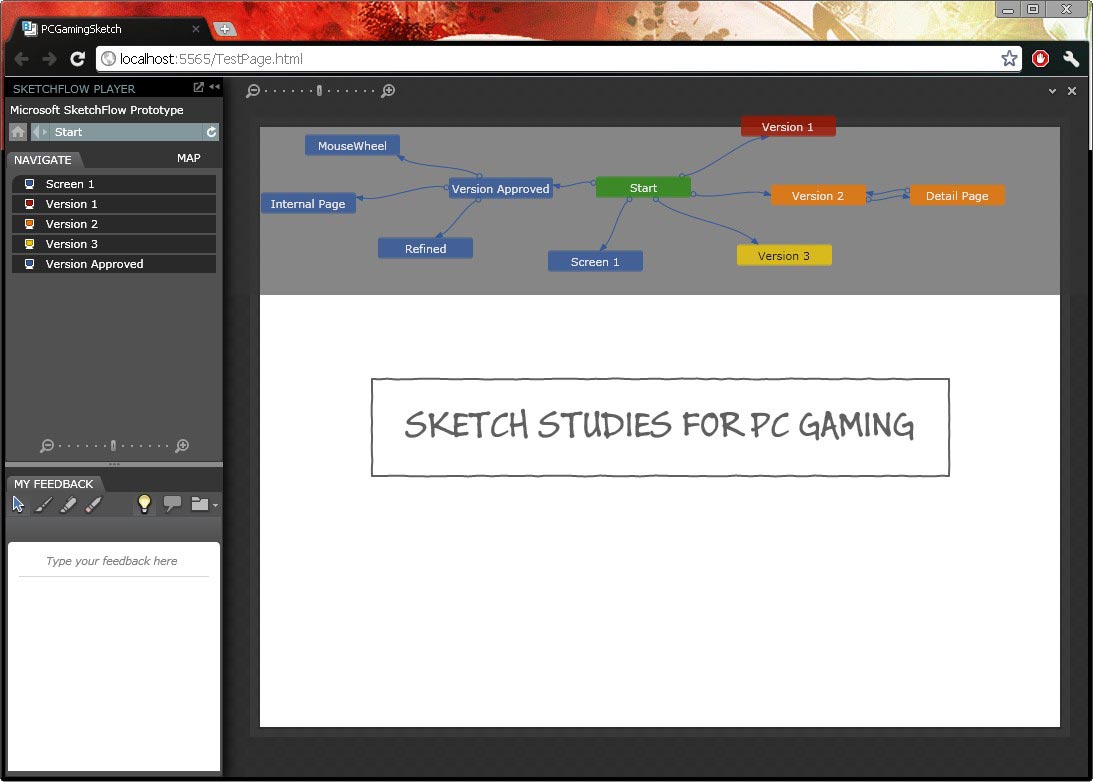Adjust the Navigate panel zoom slider handle
Viewport: 1093px width, 782px height.
click(114, 445)
